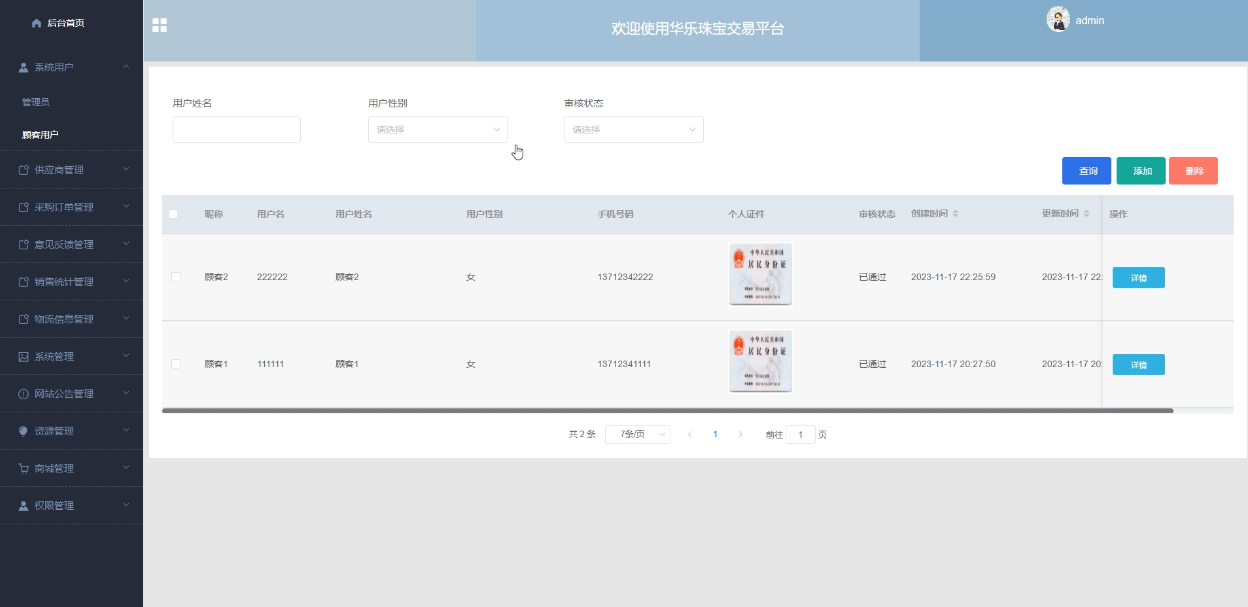1248x607 pixels.
Task: Select 管理员 submenu item
Action: point(36,102)
